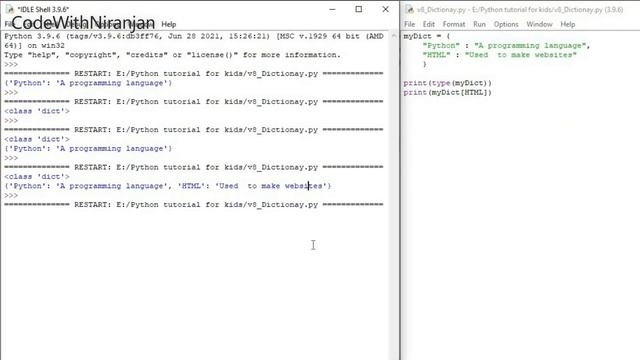Open Help menu in editor window

tap(567, 24)
